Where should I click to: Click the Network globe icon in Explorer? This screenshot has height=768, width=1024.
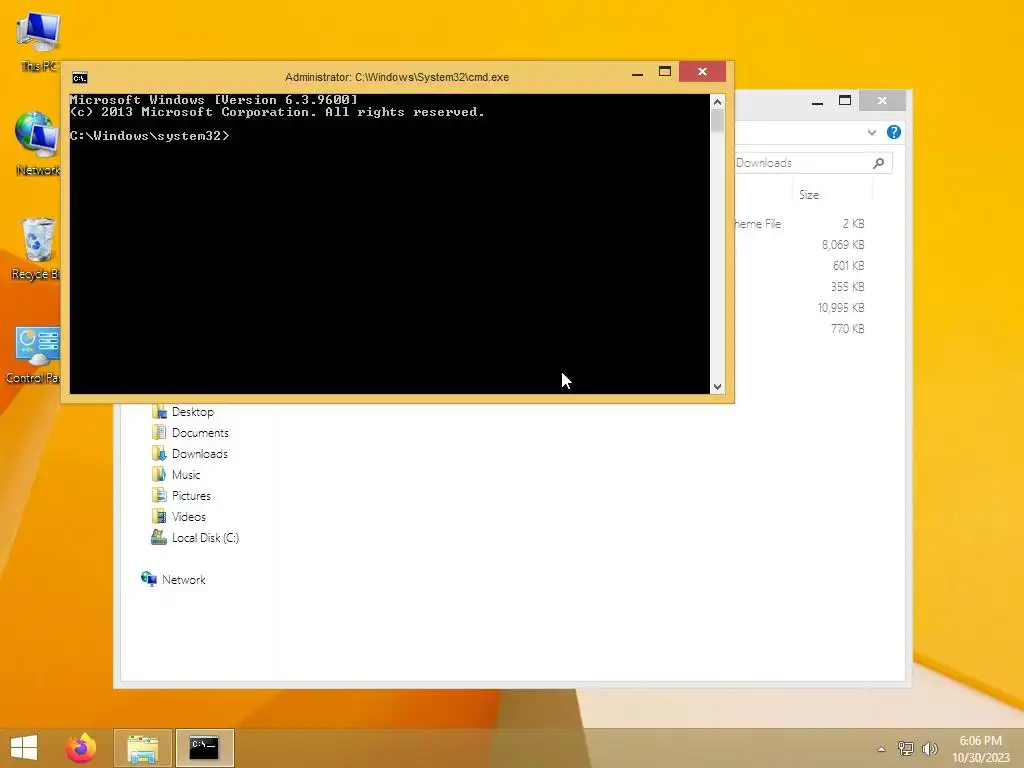[149, 579]
